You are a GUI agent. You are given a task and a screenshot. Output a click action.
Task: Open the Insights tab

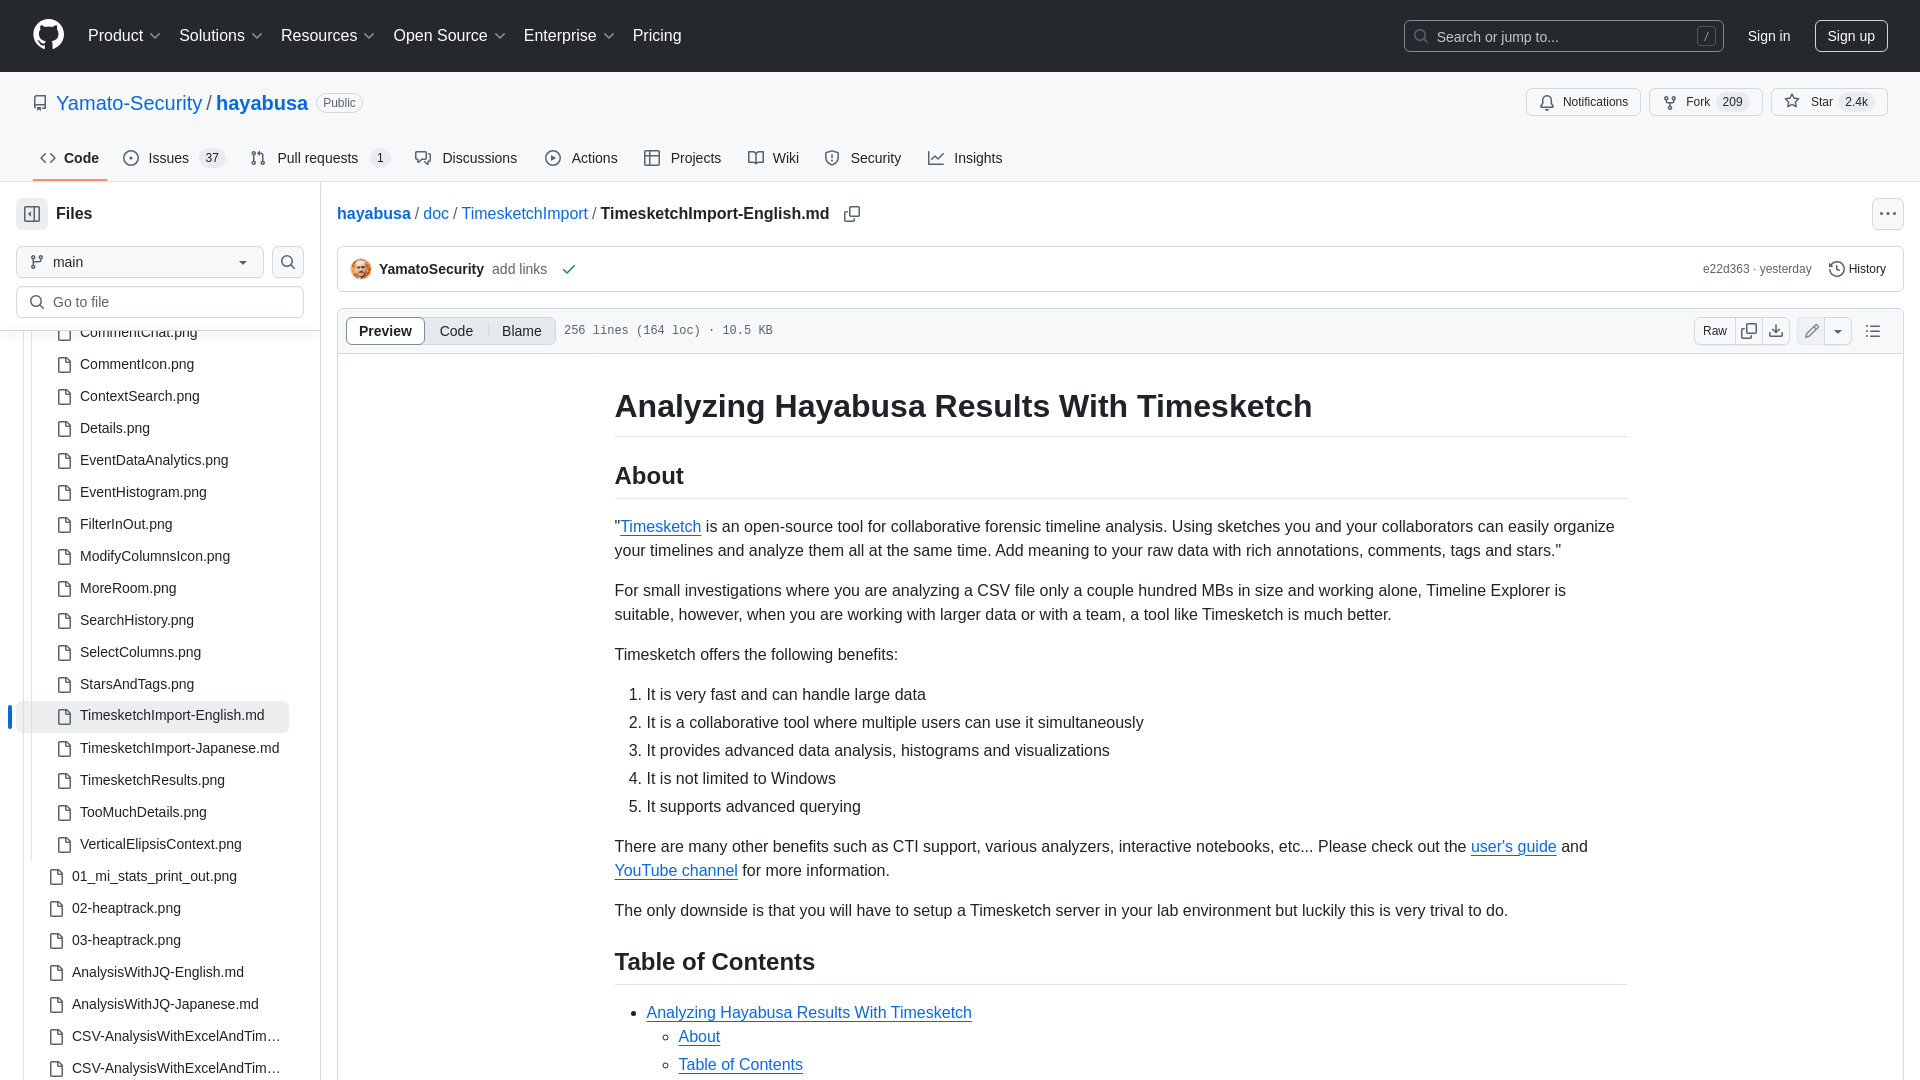click(965, 158)
